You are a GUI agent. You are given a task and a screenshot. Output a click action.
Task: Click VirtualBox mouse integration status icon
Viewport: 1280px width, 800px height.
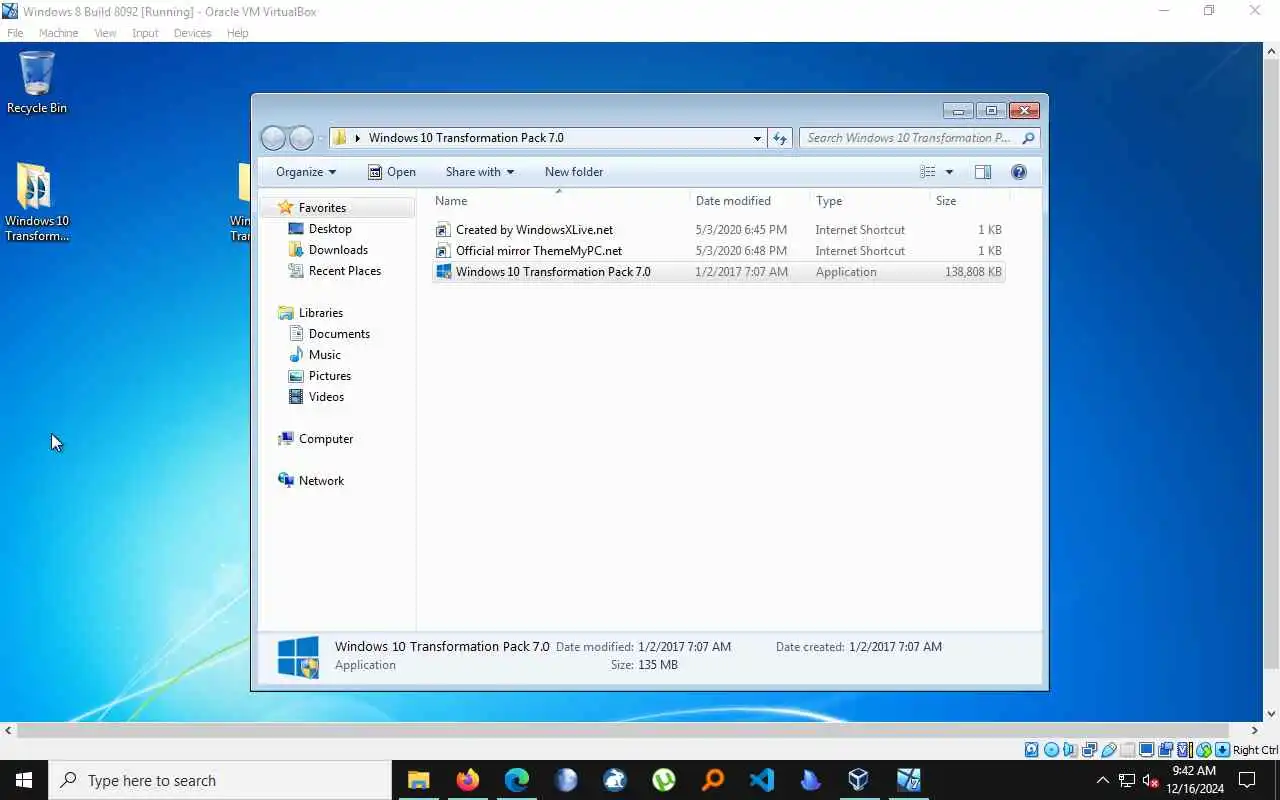click(1203, 750)
